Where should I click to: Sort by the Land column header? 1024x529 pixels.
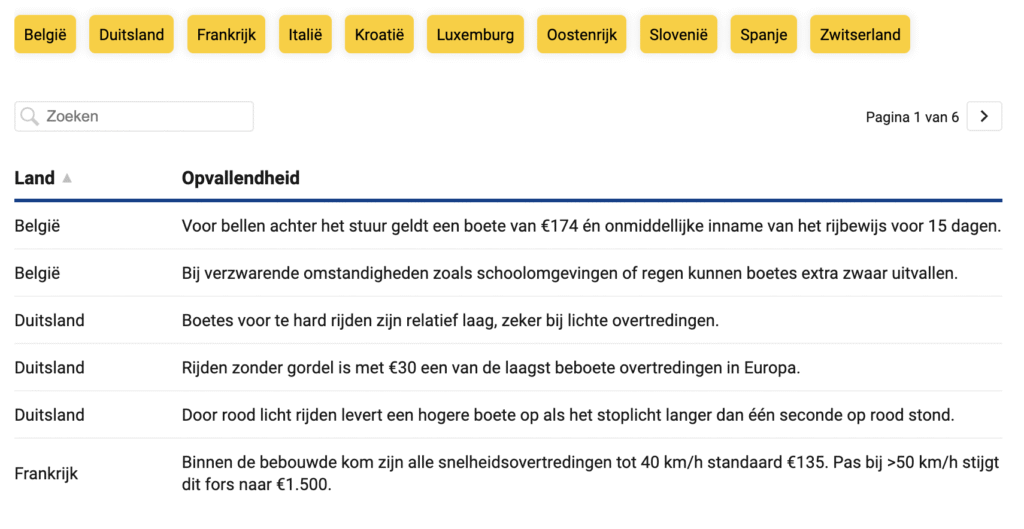tap(35, 178)
